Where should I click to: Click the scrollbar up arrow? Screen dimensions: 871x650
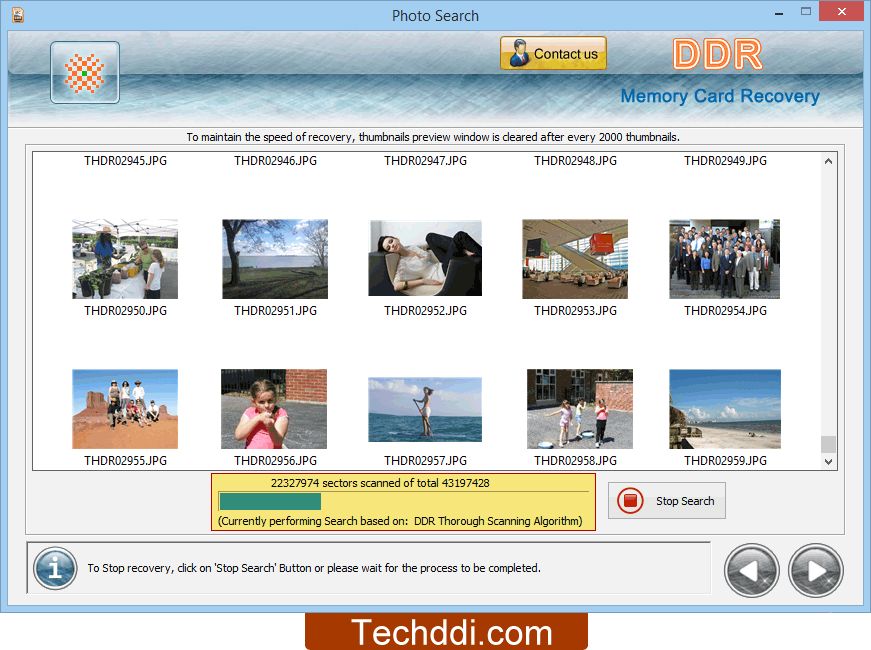click(828, 161)
